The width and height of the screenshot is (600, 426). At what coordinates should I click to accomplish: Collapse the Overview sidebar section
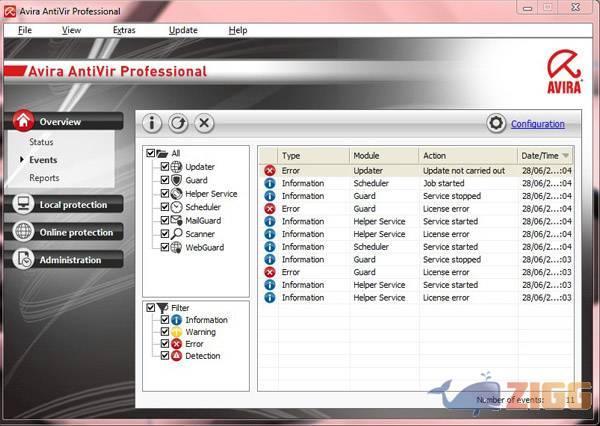[x=64, y=121]
